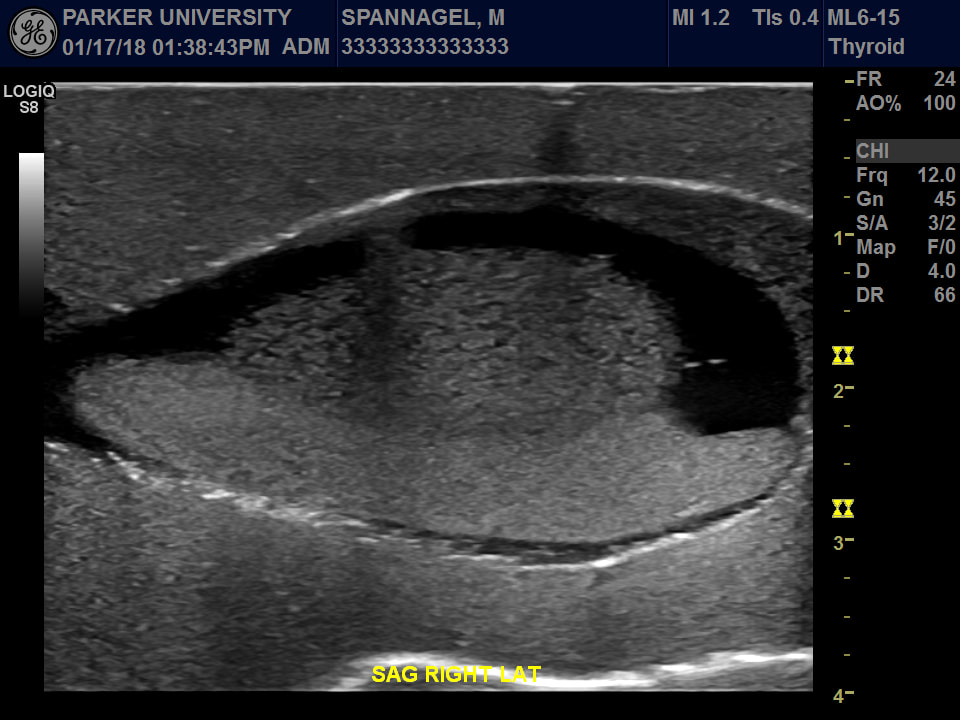Click the timestamp 01:38:43PM
This screenshot has height=720, width=960.
click(211, 47)
